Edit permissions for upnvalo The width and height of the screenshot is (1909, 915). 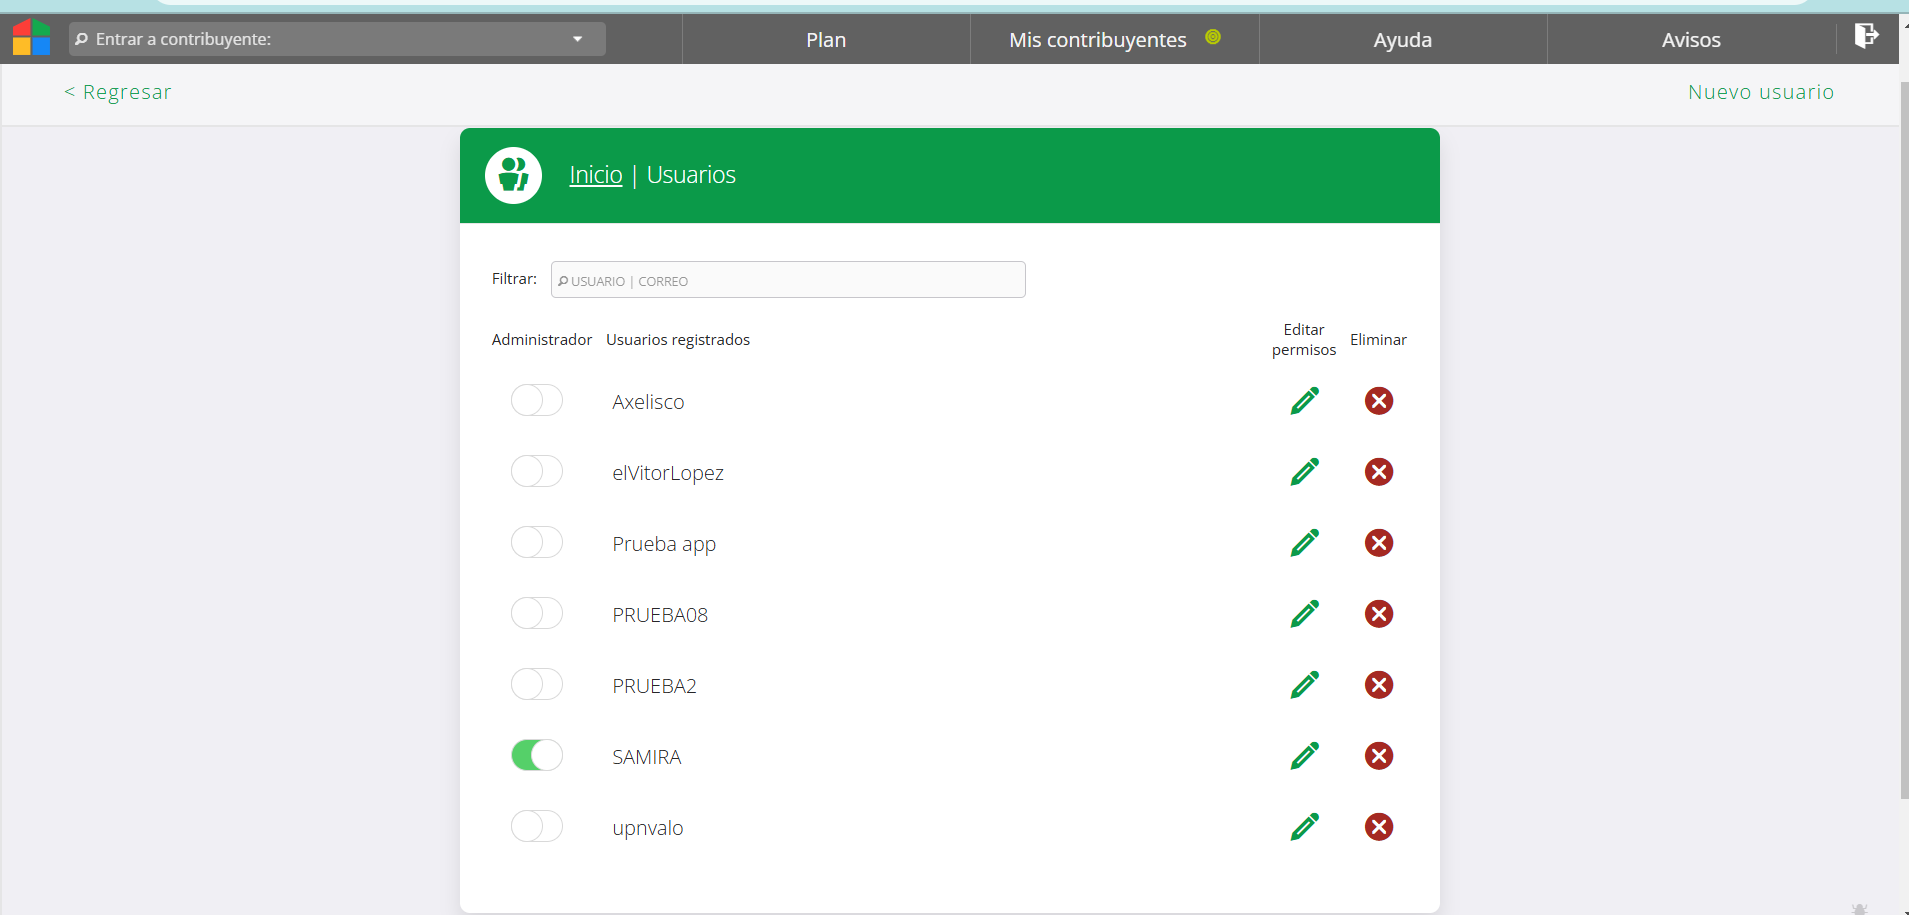[x=1304, y=827]
